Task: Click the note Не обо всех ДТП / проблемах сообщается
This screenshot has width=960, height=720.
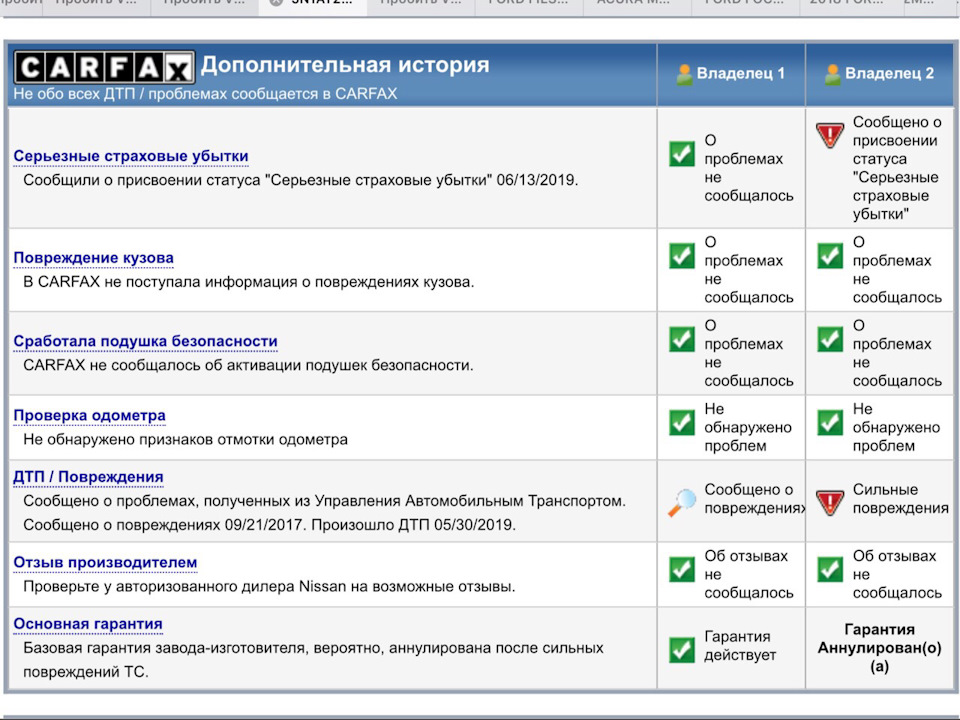Action: click(205, 94)
